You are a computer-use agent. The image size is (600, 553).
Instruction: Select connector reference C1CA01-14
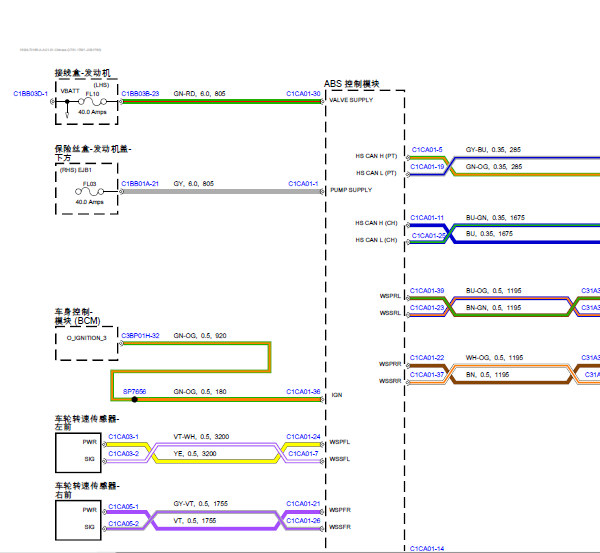(427, 549)
